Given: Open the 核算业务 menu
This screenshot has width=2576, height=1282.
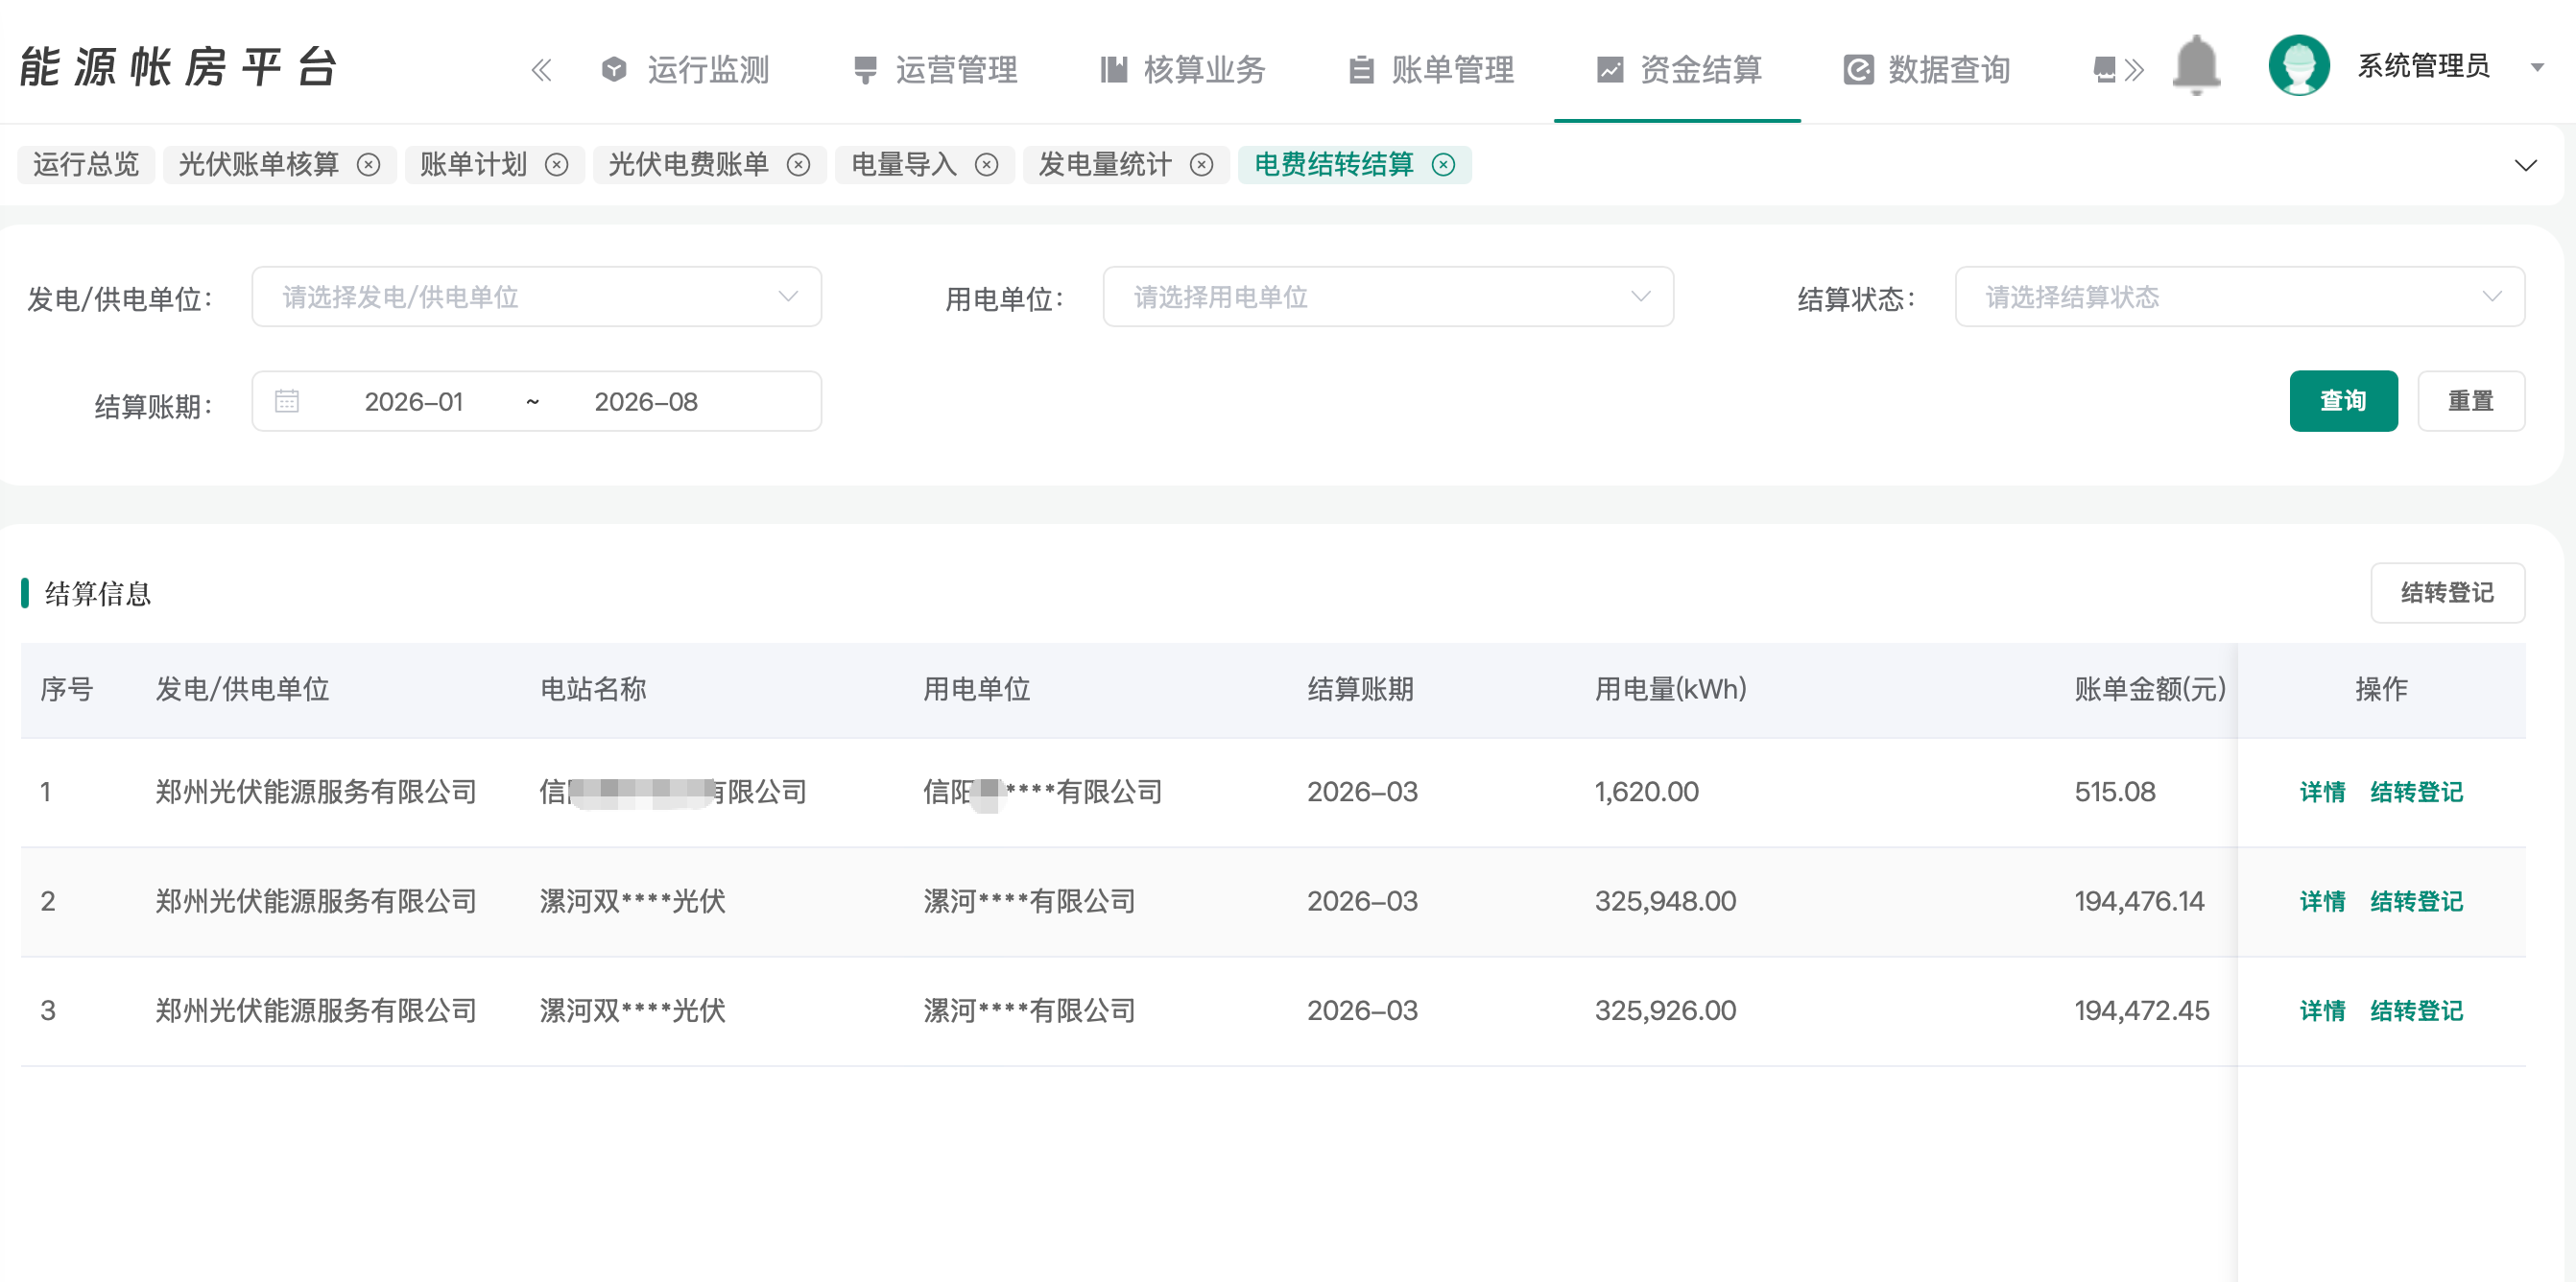Looking at the screenshot, I should coord(1183,70).
